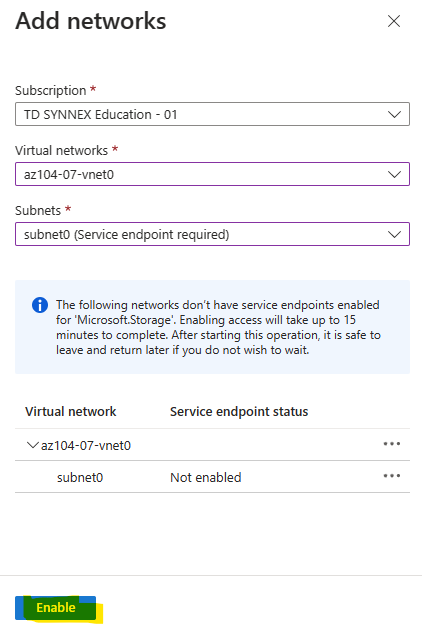
Task: Collapse the az104-07-vnet0 tree chevron
Action: click(32, 445)
